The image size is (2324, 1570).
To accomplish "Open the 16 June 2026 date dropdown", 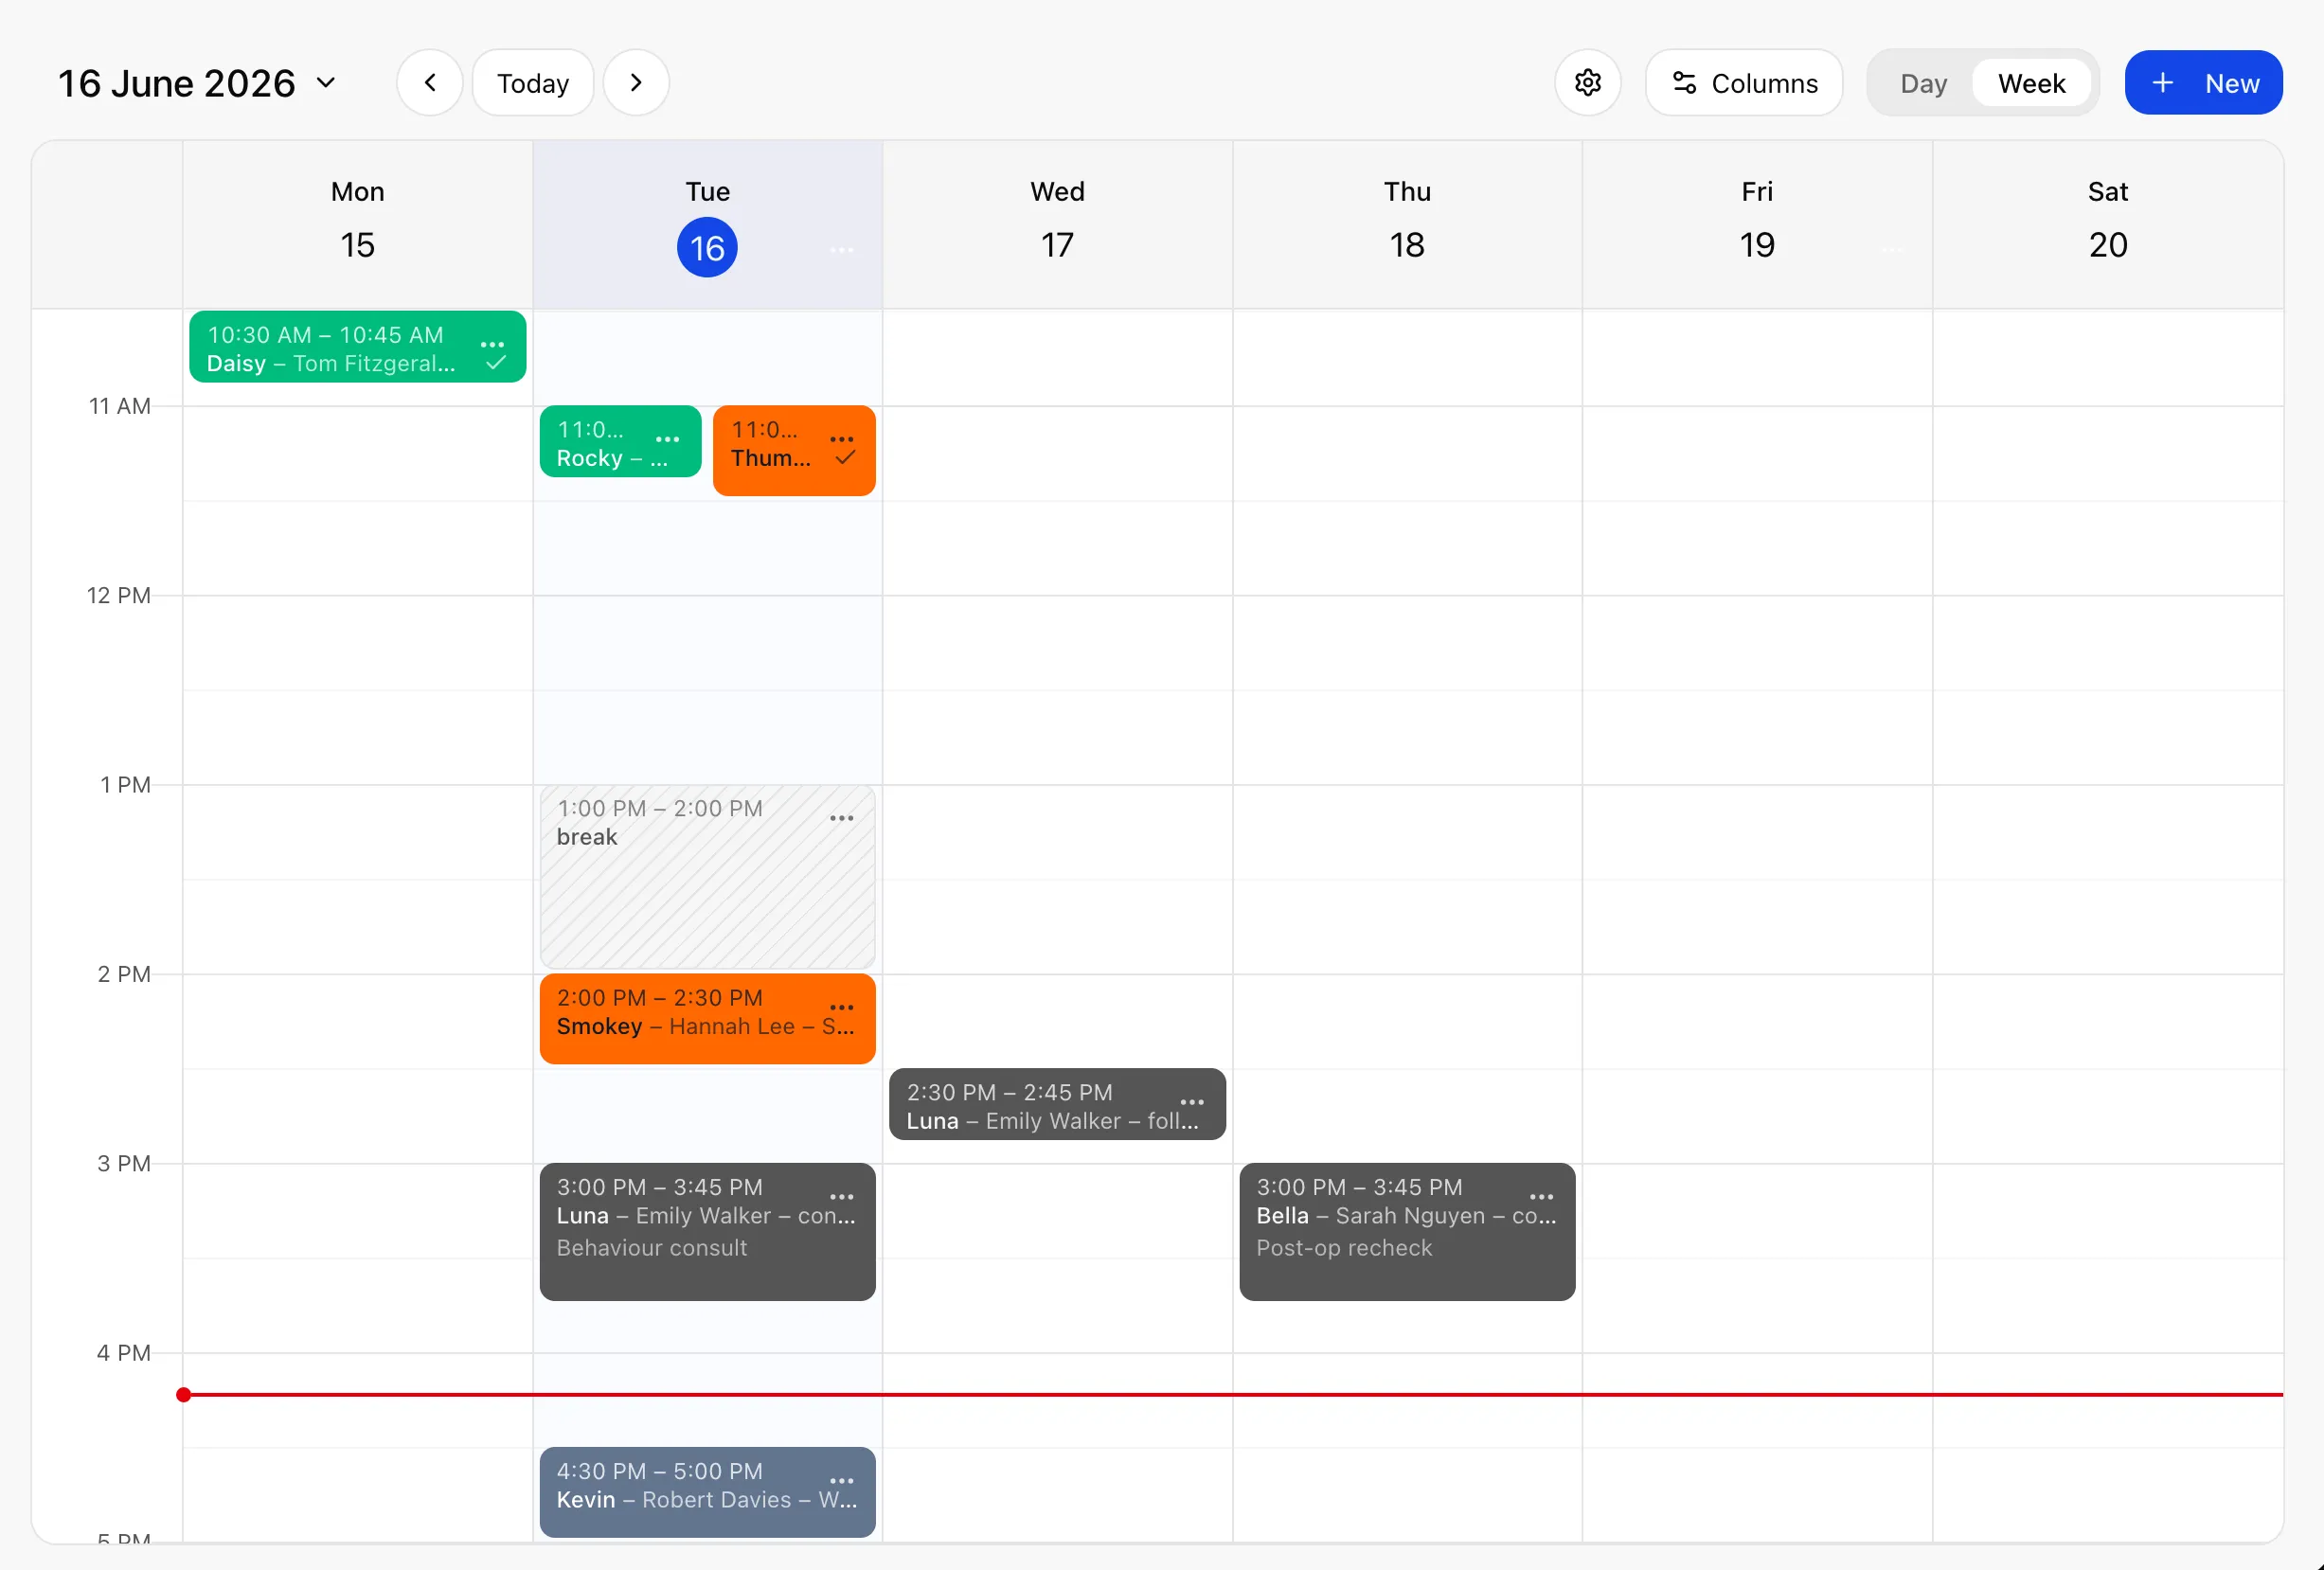I will (x=197, y=83).
